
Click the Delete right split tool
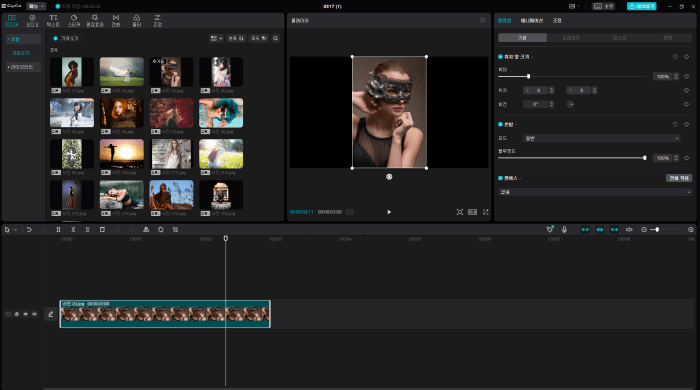pyautogui.click(x=88, y=229)
